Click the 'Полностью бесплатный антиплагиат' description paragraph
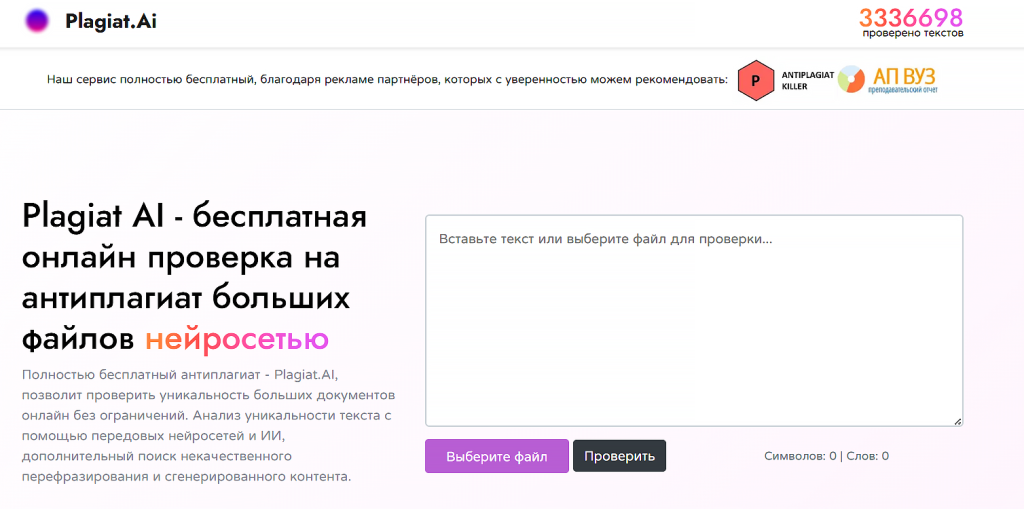 208,425
